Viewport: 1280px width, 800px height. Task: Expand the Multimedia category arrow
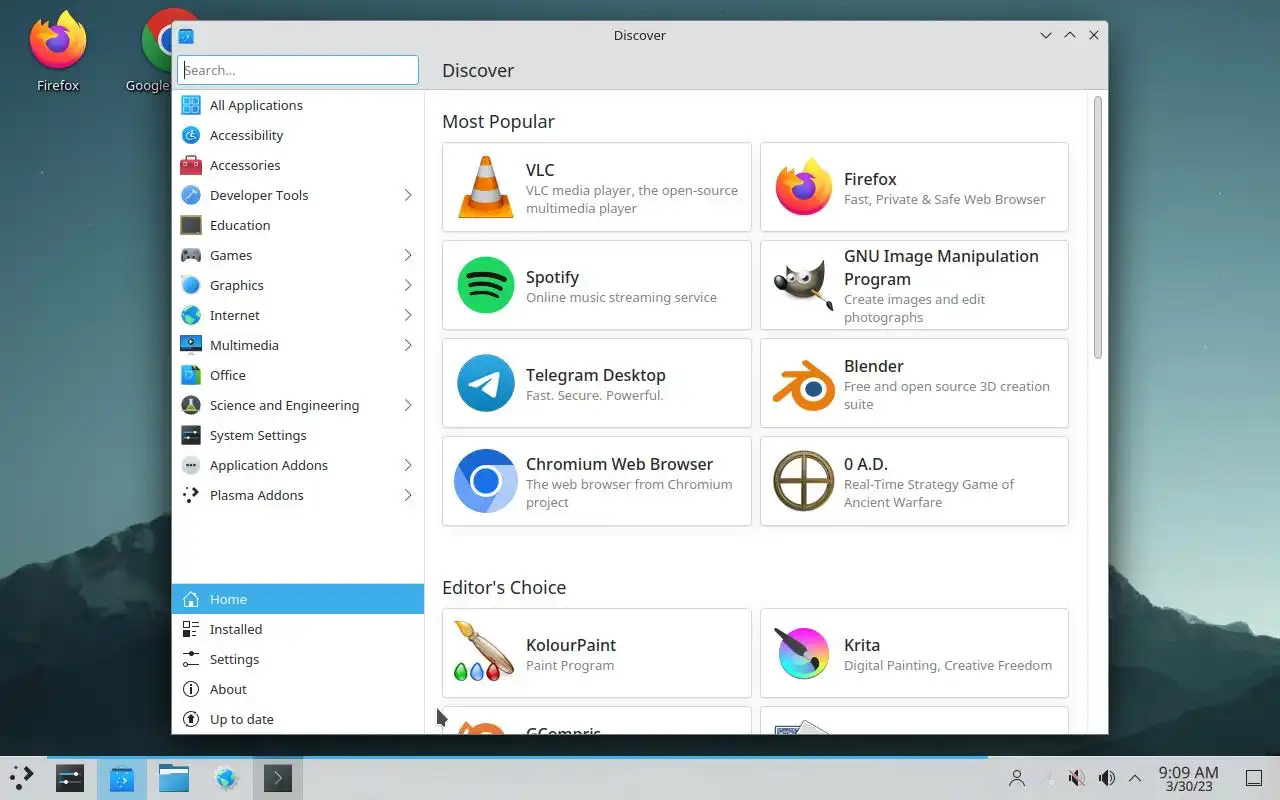coord(408,345)
